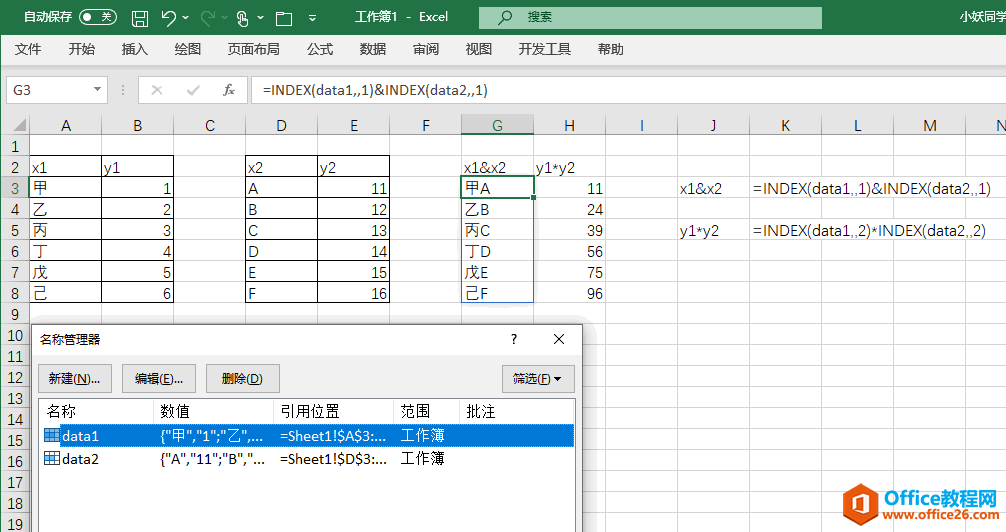
Task: Switch to the 开始 tab
Action: point(81,49)
